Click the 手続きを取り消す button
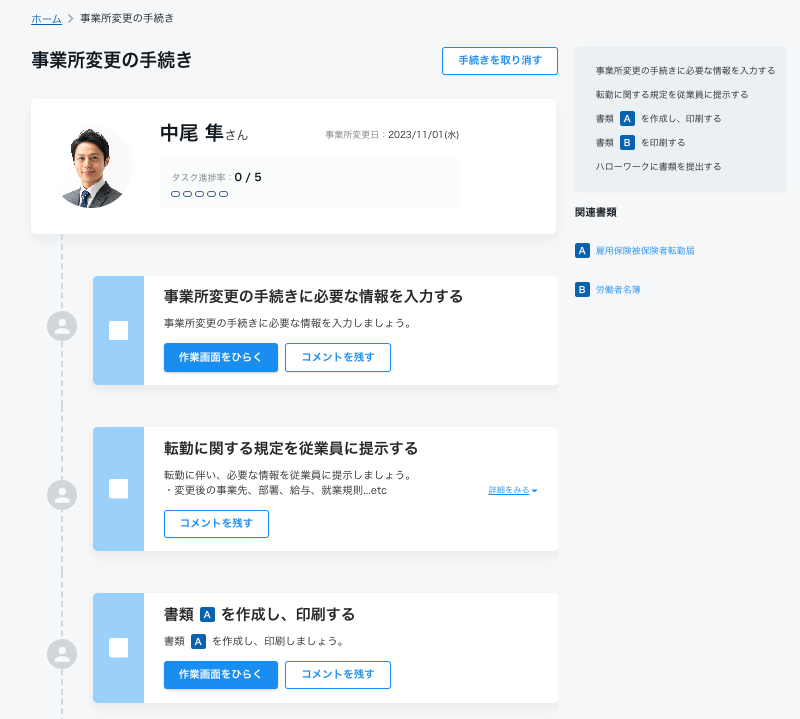800x719 pixels. click(x=499, y=61)
